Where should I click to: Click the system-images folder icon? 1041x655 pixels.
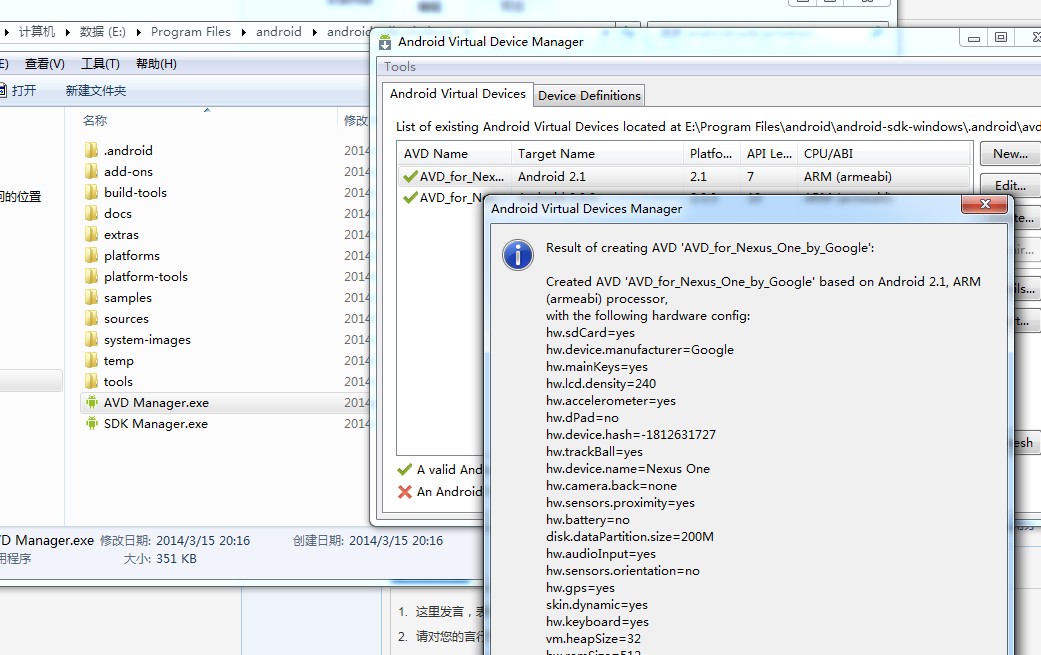(91, 340)
